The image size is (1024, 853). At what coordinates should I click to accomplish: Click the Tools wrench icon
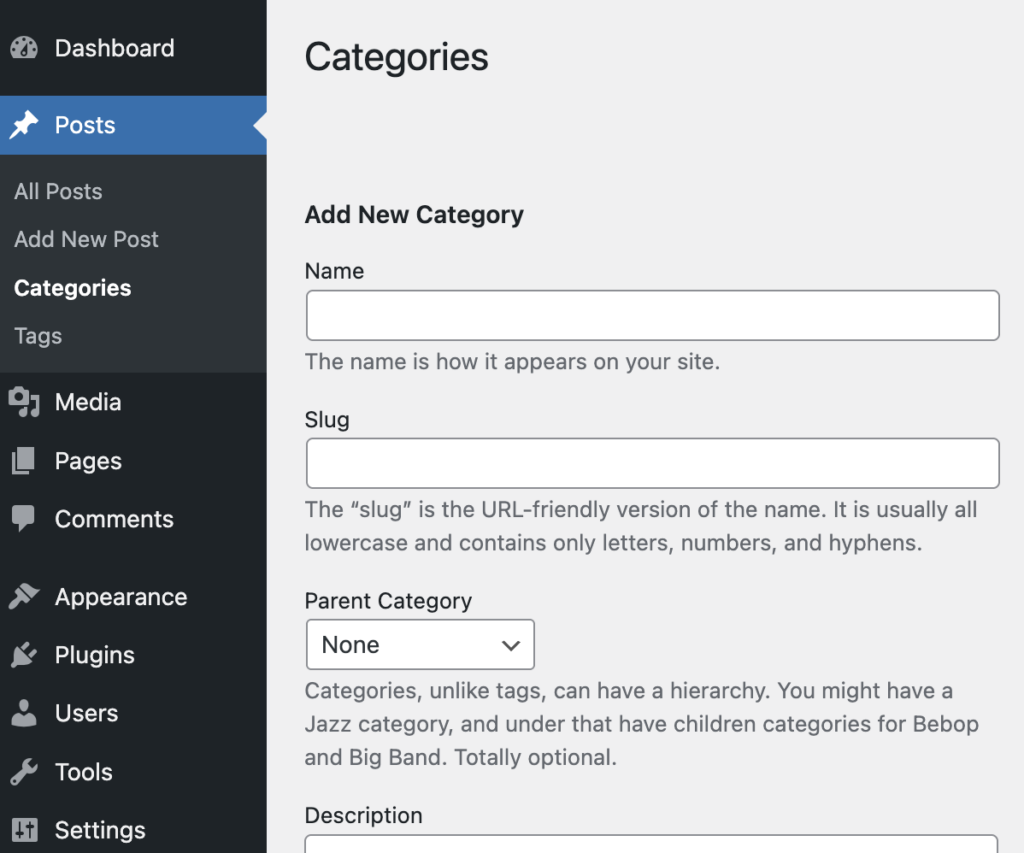[24, 772]
